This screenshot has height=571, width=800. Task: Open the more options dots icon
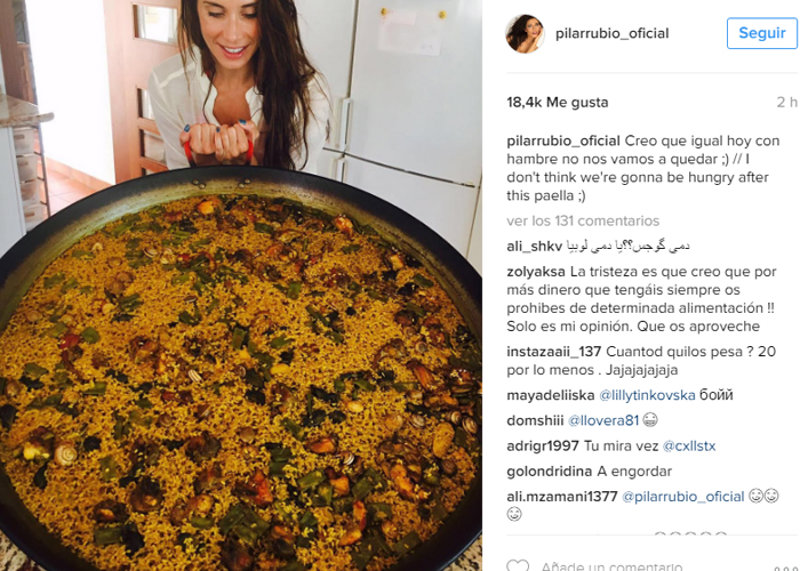pyautogui.click(x=785, y=567)
